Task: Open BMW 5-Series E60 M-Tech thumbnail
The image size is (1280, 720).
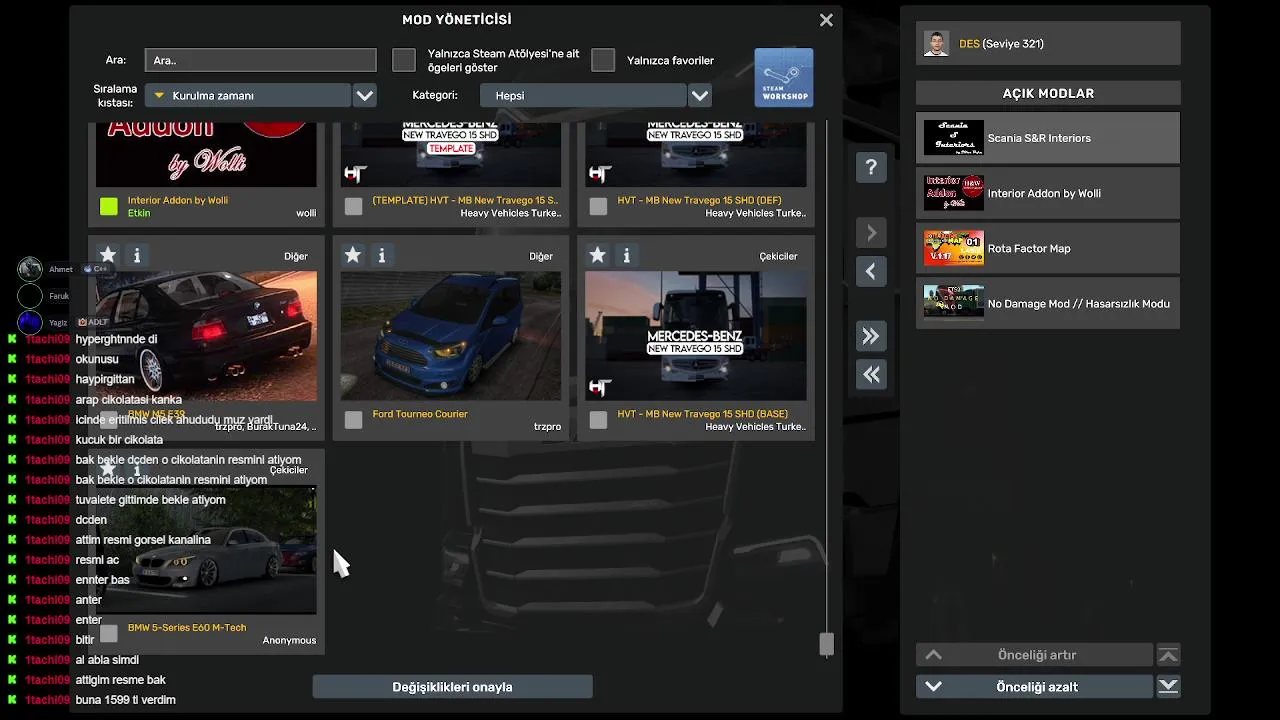Action: click(x=206, y=549)
